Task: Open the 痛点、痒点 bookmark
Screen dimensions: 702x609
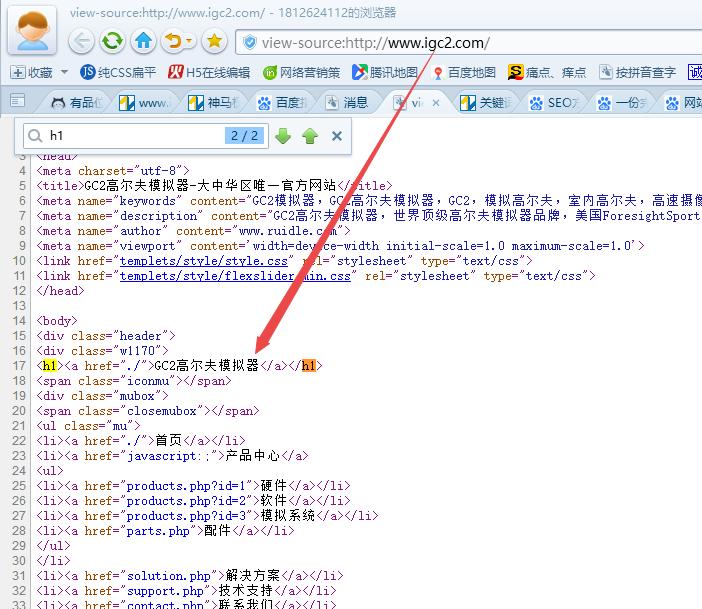Action: 547,72
